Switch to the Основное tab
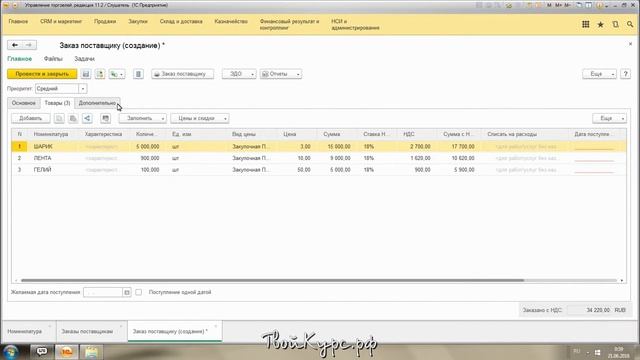 pos(24,103)
